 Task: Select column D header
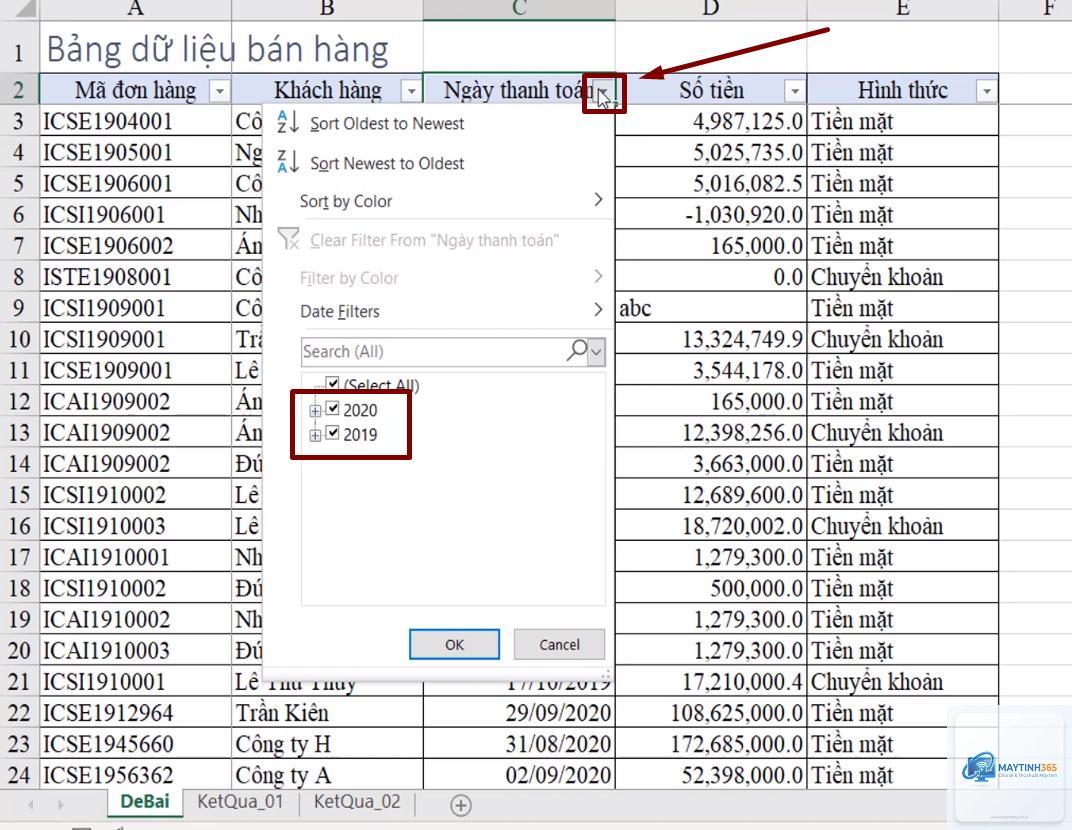711,9
